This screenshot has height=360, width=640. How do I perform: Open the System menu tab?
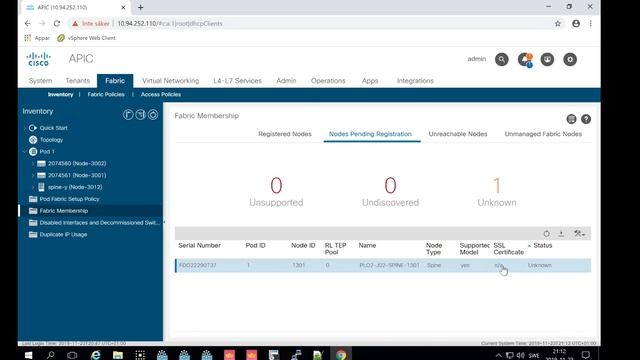click(x=40, y=81)
